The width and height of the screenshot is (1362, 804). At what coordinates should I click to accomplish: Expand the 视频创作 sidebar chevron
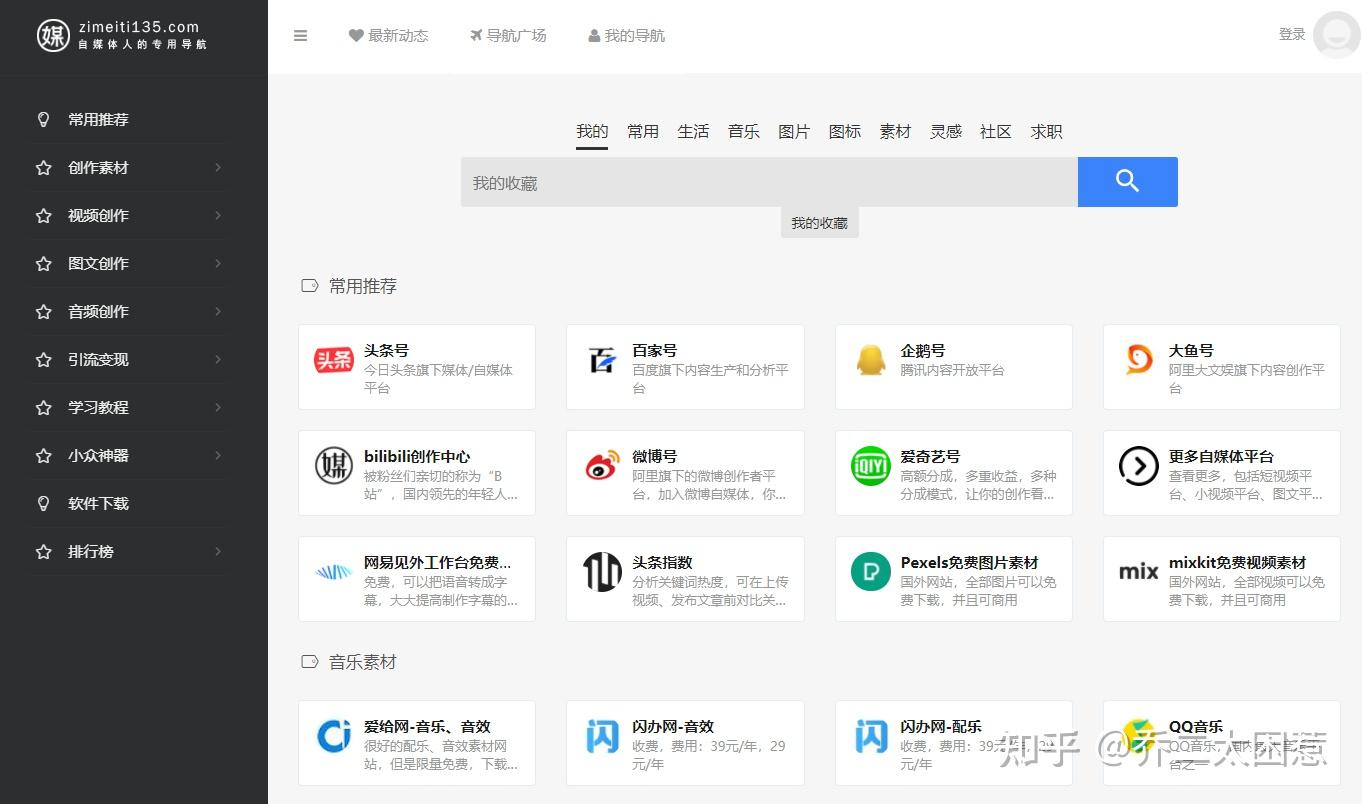pos(217,215)
